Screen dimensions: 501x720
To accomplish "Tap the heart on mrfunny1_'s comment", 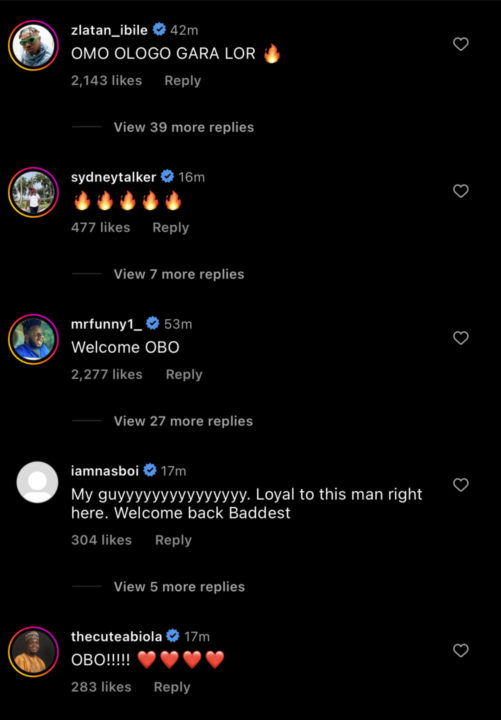I will pos(461,338).
